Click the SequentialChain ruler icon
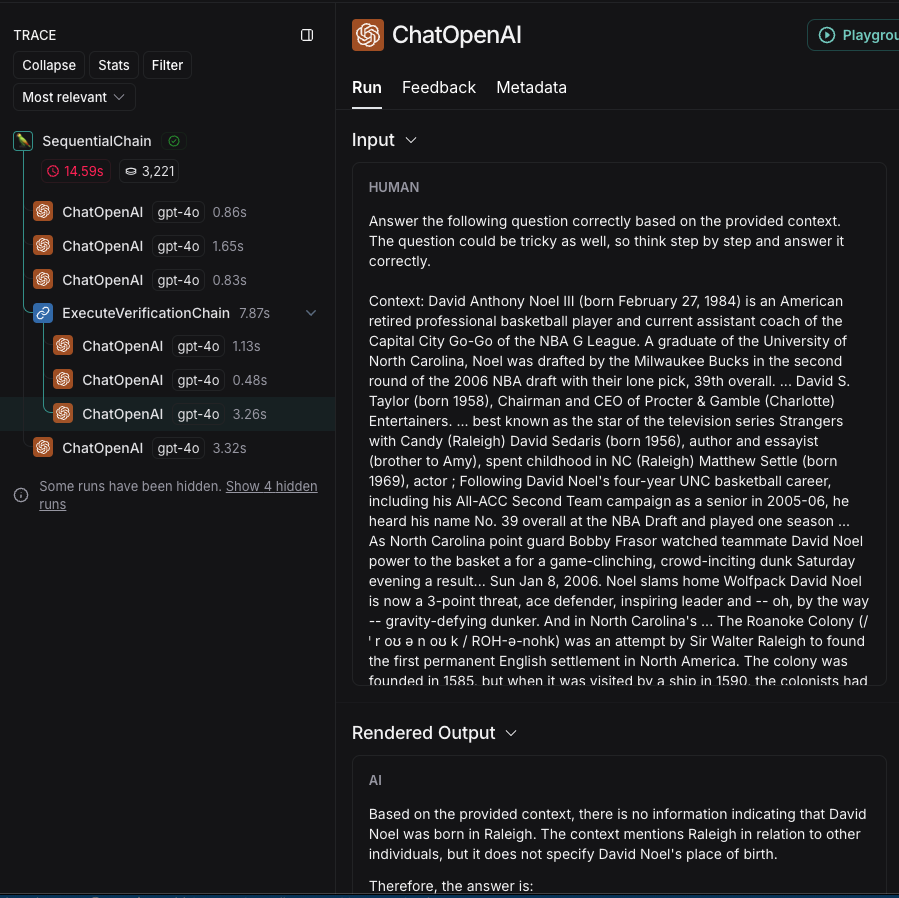Viewport: 899px width, 898px height. [23, 141]
